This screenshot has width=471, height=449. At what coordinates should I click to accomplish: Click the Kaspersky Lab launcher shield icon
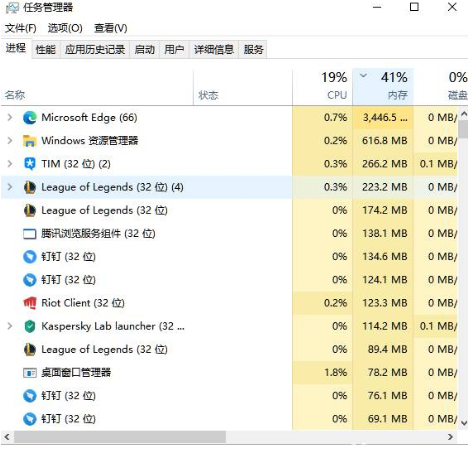[x=30, y=326]
